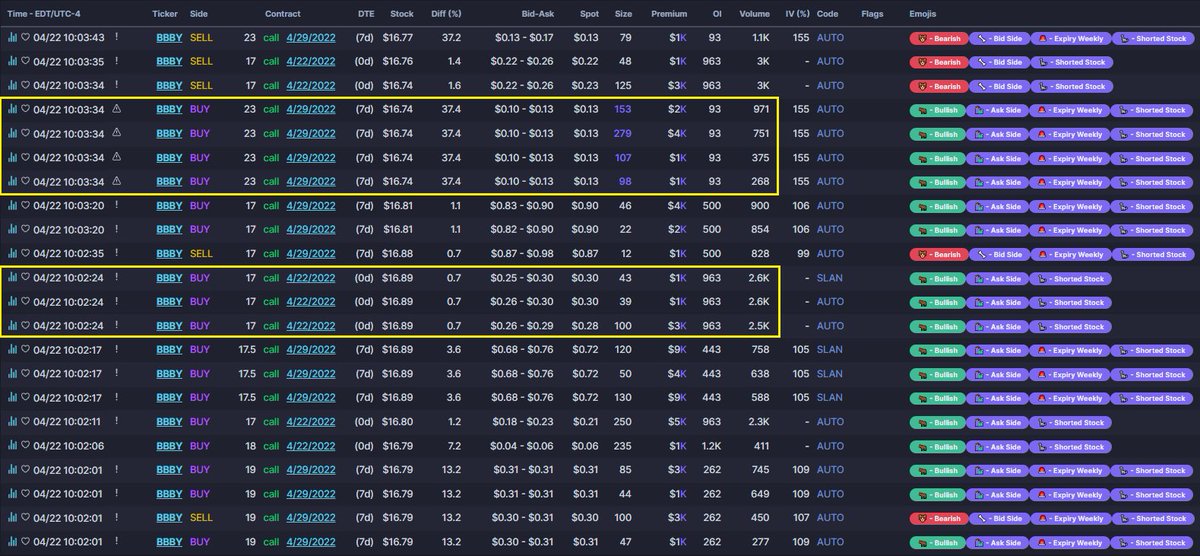Click the chart icon for 10:02:35 row
Screen dimensions: 1200x556
(12, 254)
